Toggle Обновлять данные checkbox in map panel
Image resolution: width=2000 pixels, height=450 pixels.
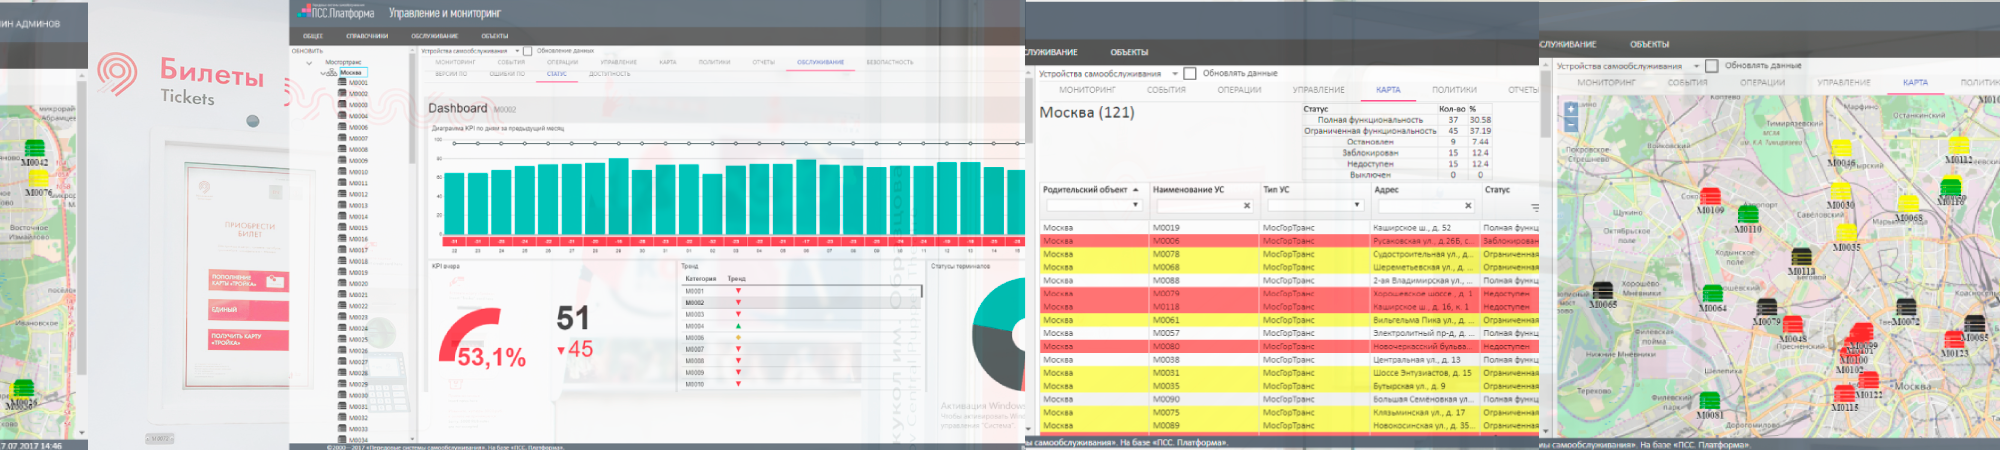coord(1712,66)
